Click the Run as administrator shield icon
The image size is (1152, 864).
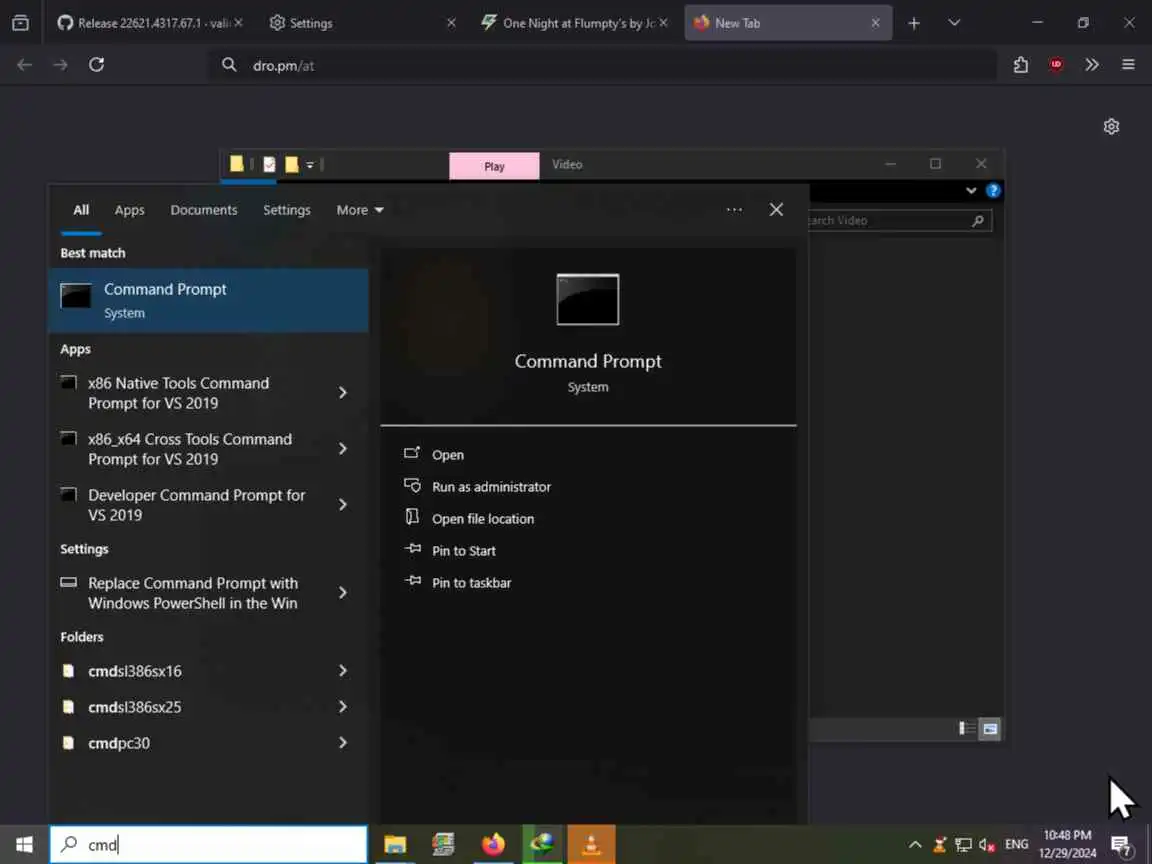click(x=412, y=486)
